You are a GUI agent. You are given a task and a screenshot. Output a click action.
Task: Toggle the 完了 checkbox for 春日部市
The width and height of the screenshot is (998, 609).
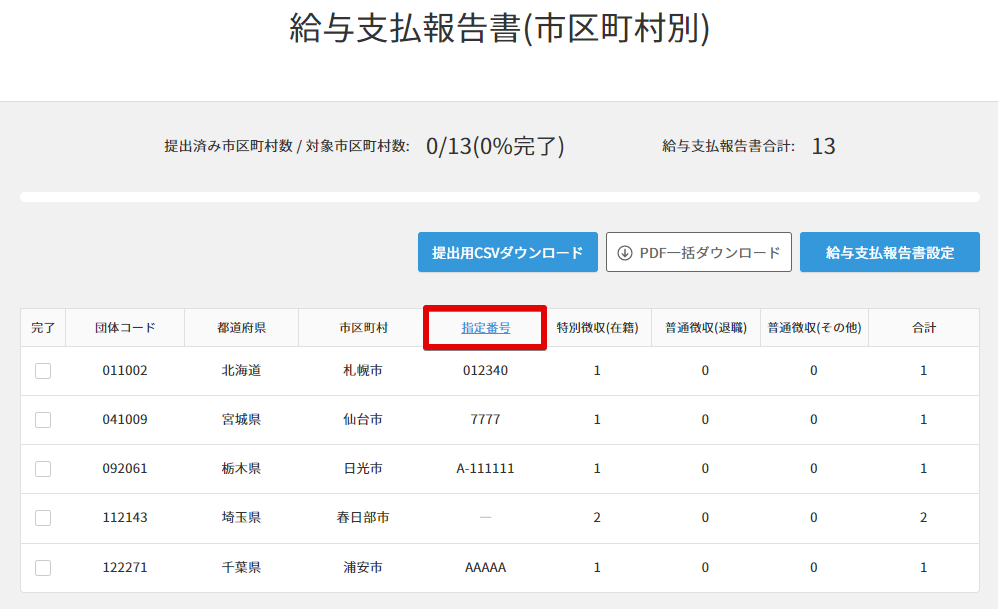point(43,518)
